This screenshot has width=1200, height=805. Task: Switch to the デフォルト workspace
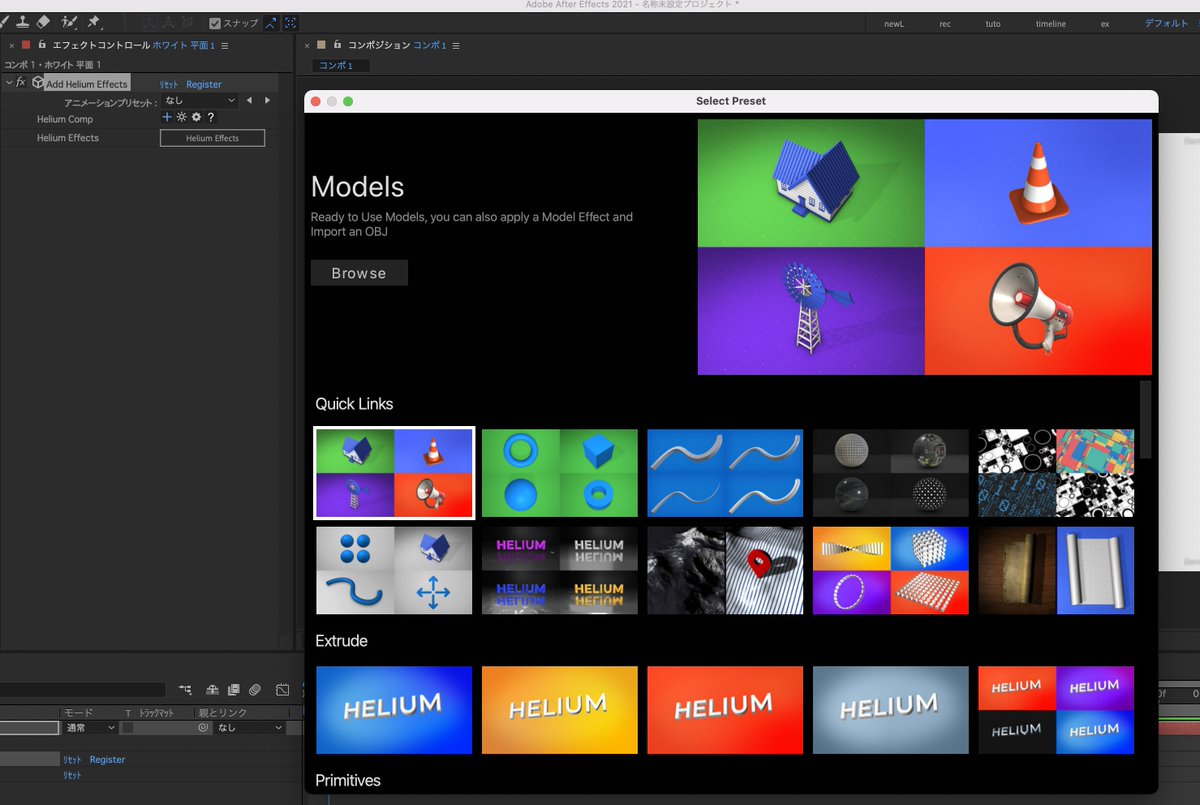tap(1167, 23)
